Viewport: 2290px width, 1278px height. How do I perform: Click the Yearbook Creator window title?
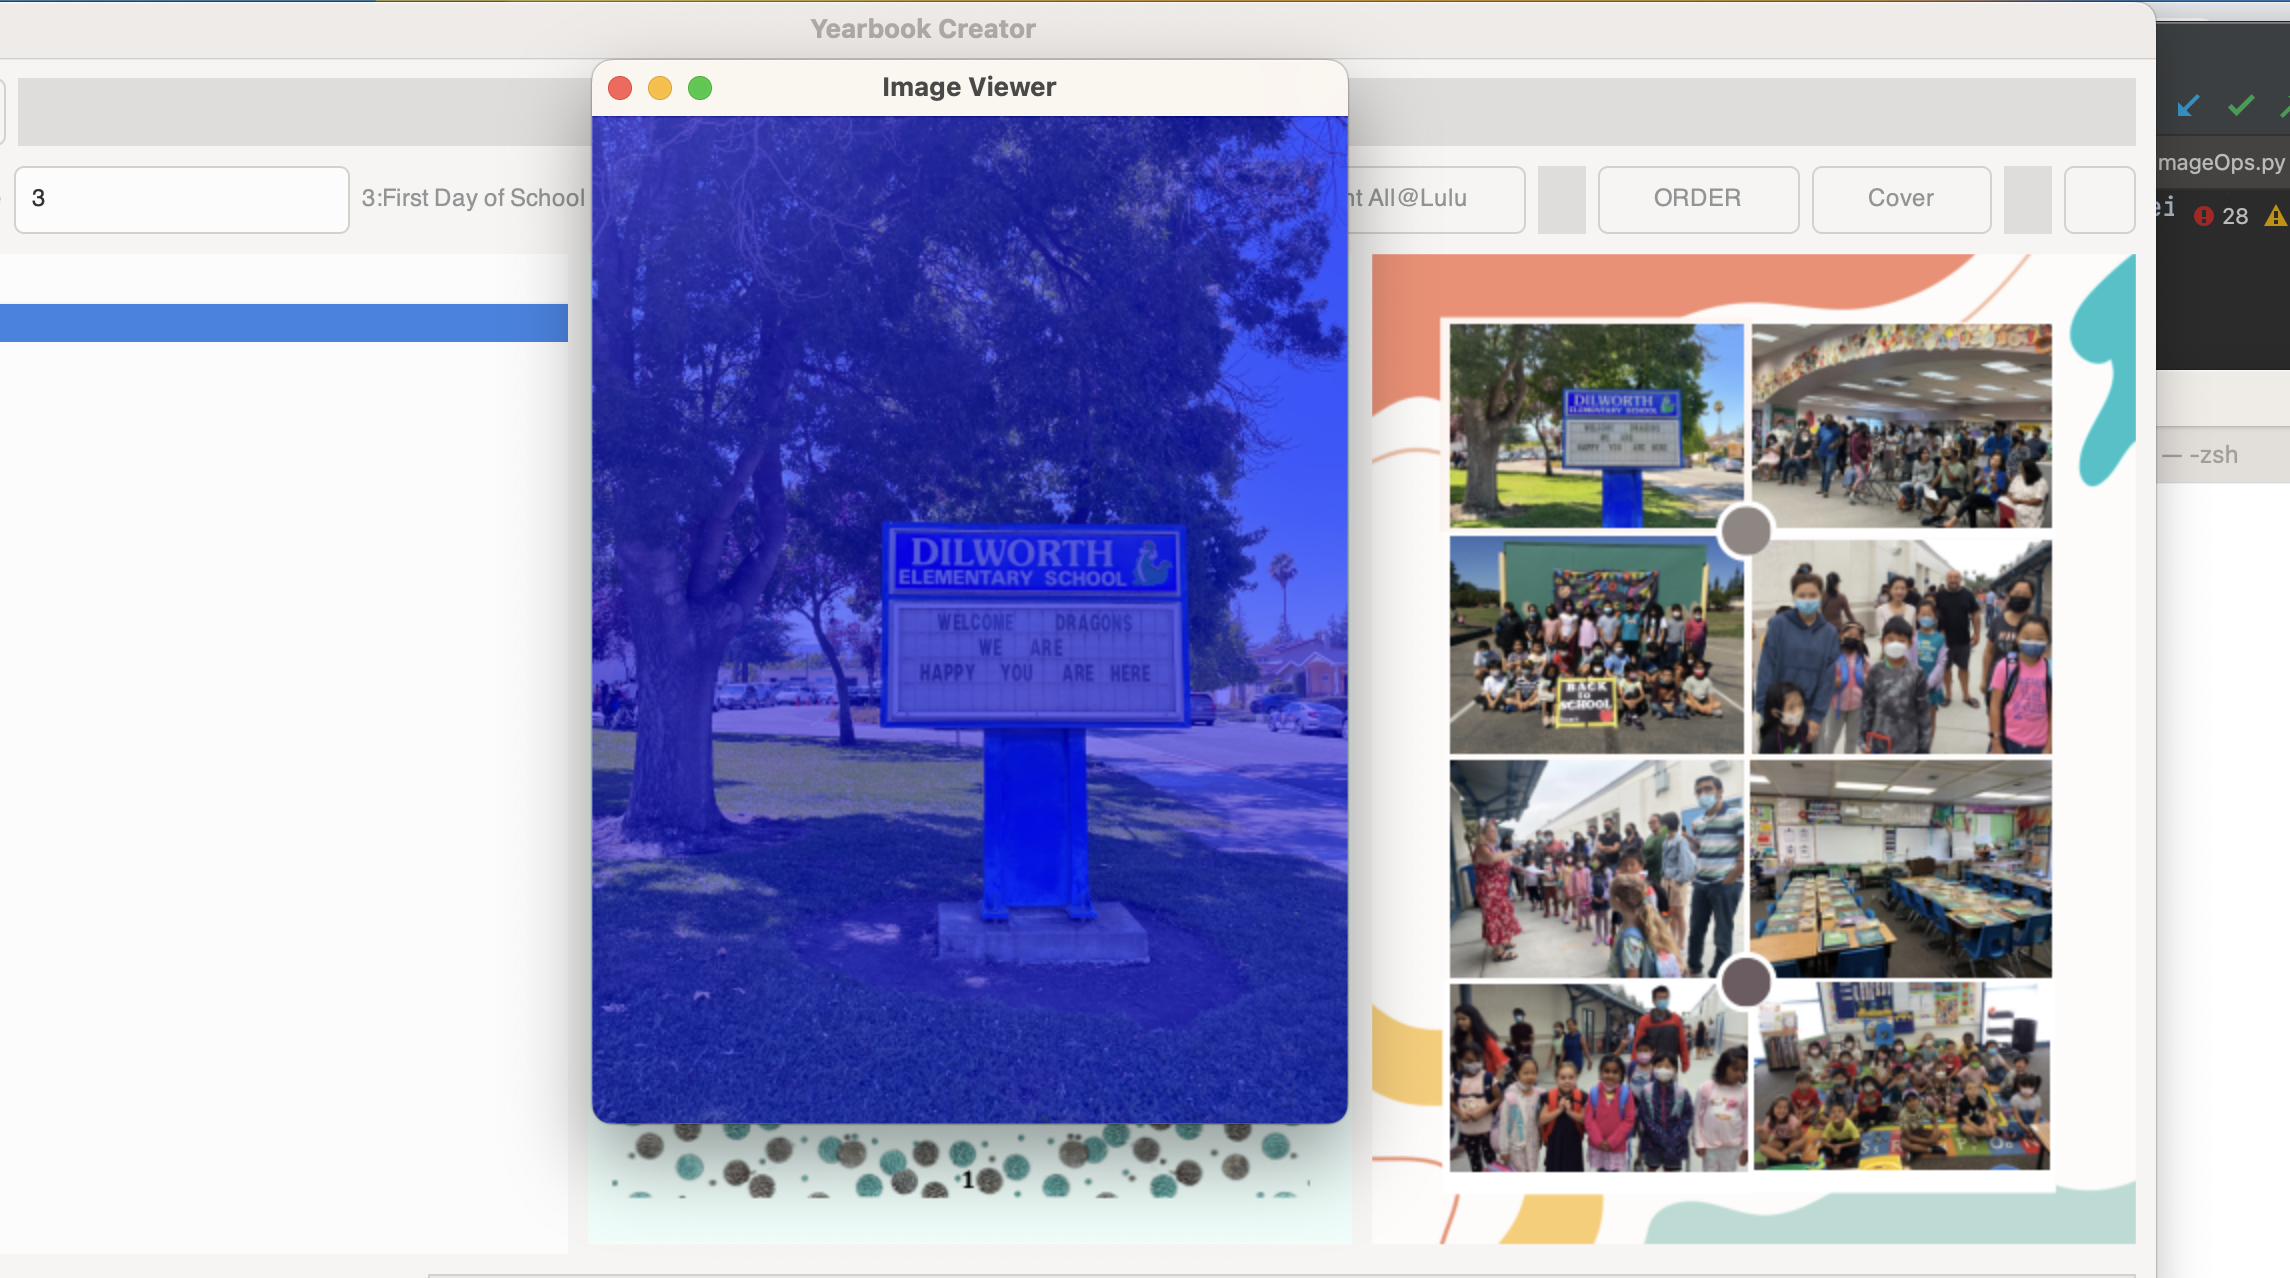coord(923,29)
